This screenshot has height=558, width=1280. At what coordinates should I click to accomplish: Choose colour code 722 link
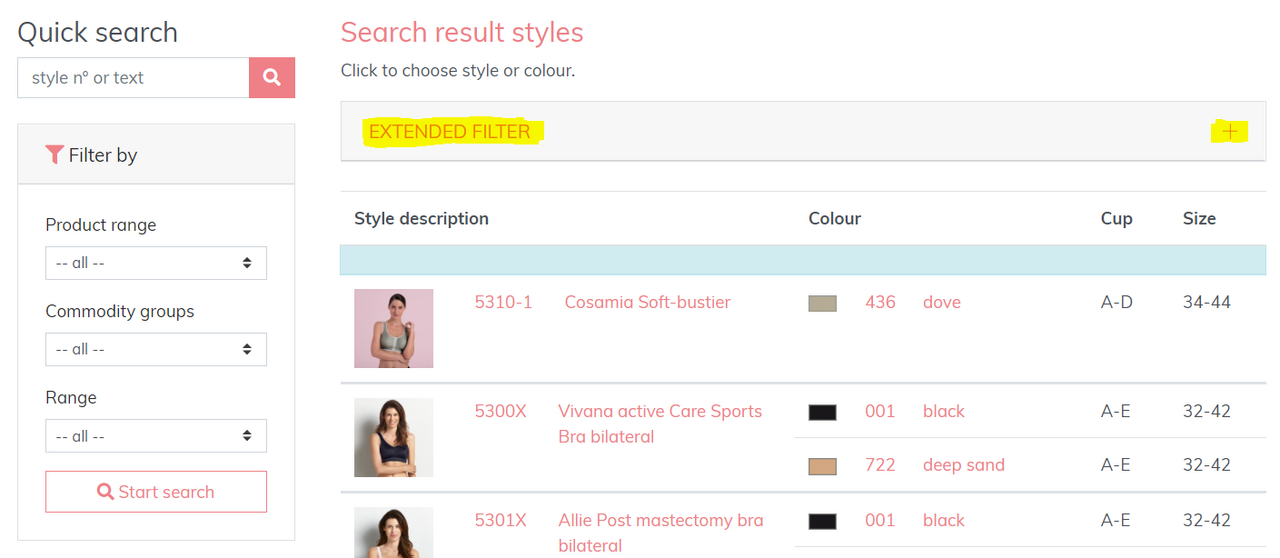tap(880, 465)
